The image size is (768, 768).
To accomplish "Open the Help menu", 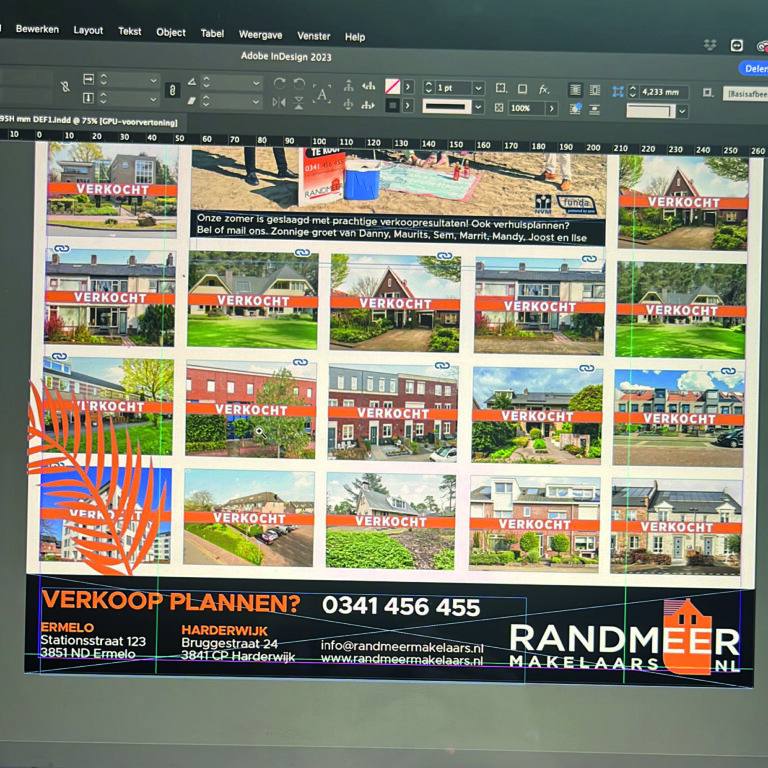I will tap(355, 37).
